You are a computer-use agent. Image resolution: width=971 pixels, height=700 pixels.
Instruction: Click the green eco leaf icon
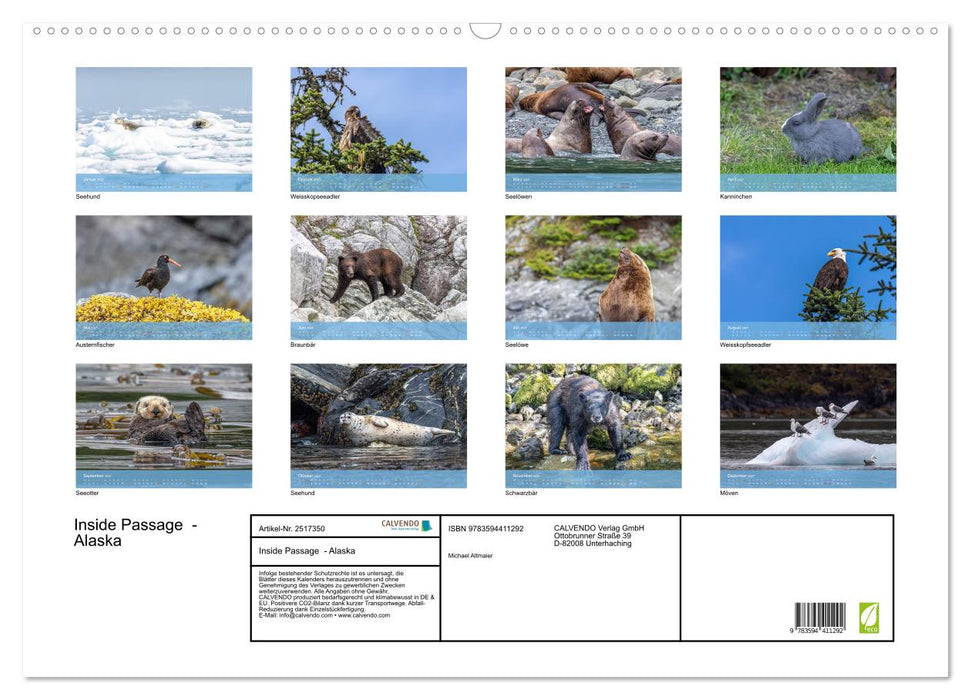[868, 618]
